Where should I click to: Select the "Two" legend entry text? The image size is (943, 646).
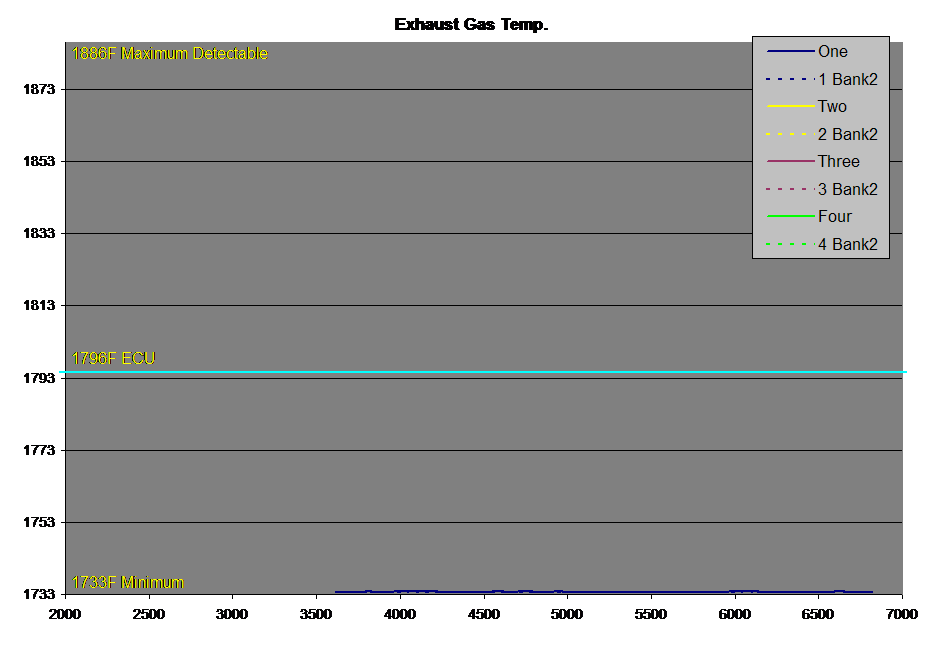832,106
